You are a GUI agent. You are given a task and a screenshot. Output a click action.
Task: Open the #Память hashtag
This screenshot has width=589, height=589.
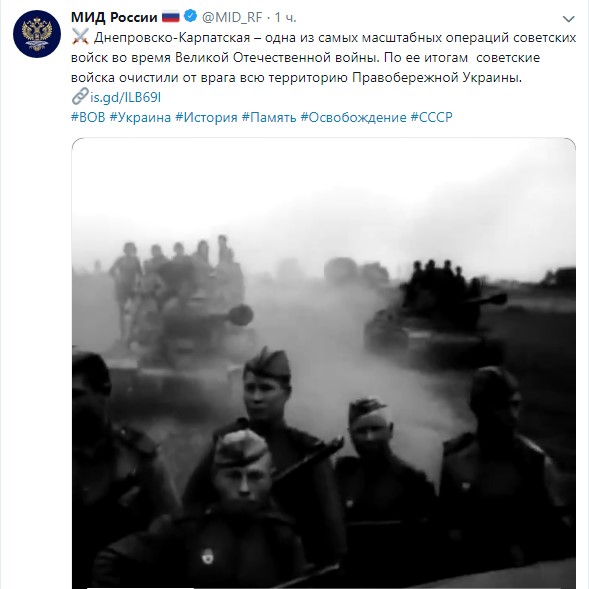269,117
